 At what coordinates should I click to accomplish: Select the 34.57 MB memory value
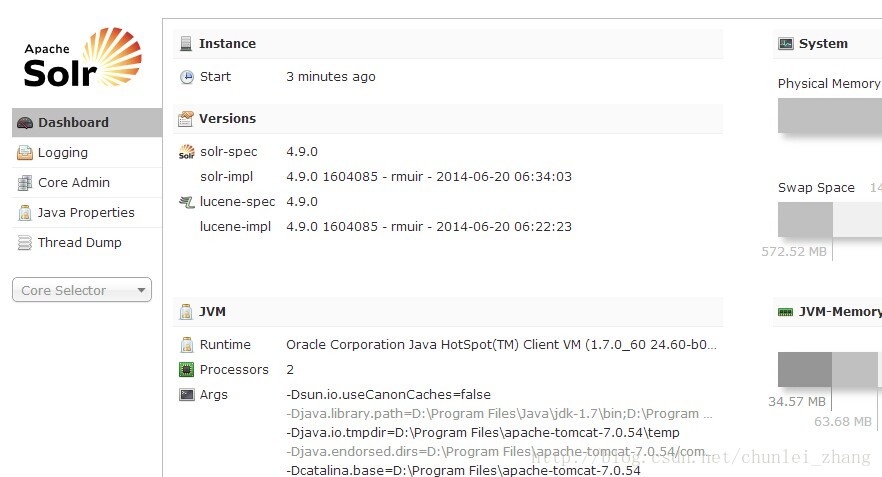796,402
